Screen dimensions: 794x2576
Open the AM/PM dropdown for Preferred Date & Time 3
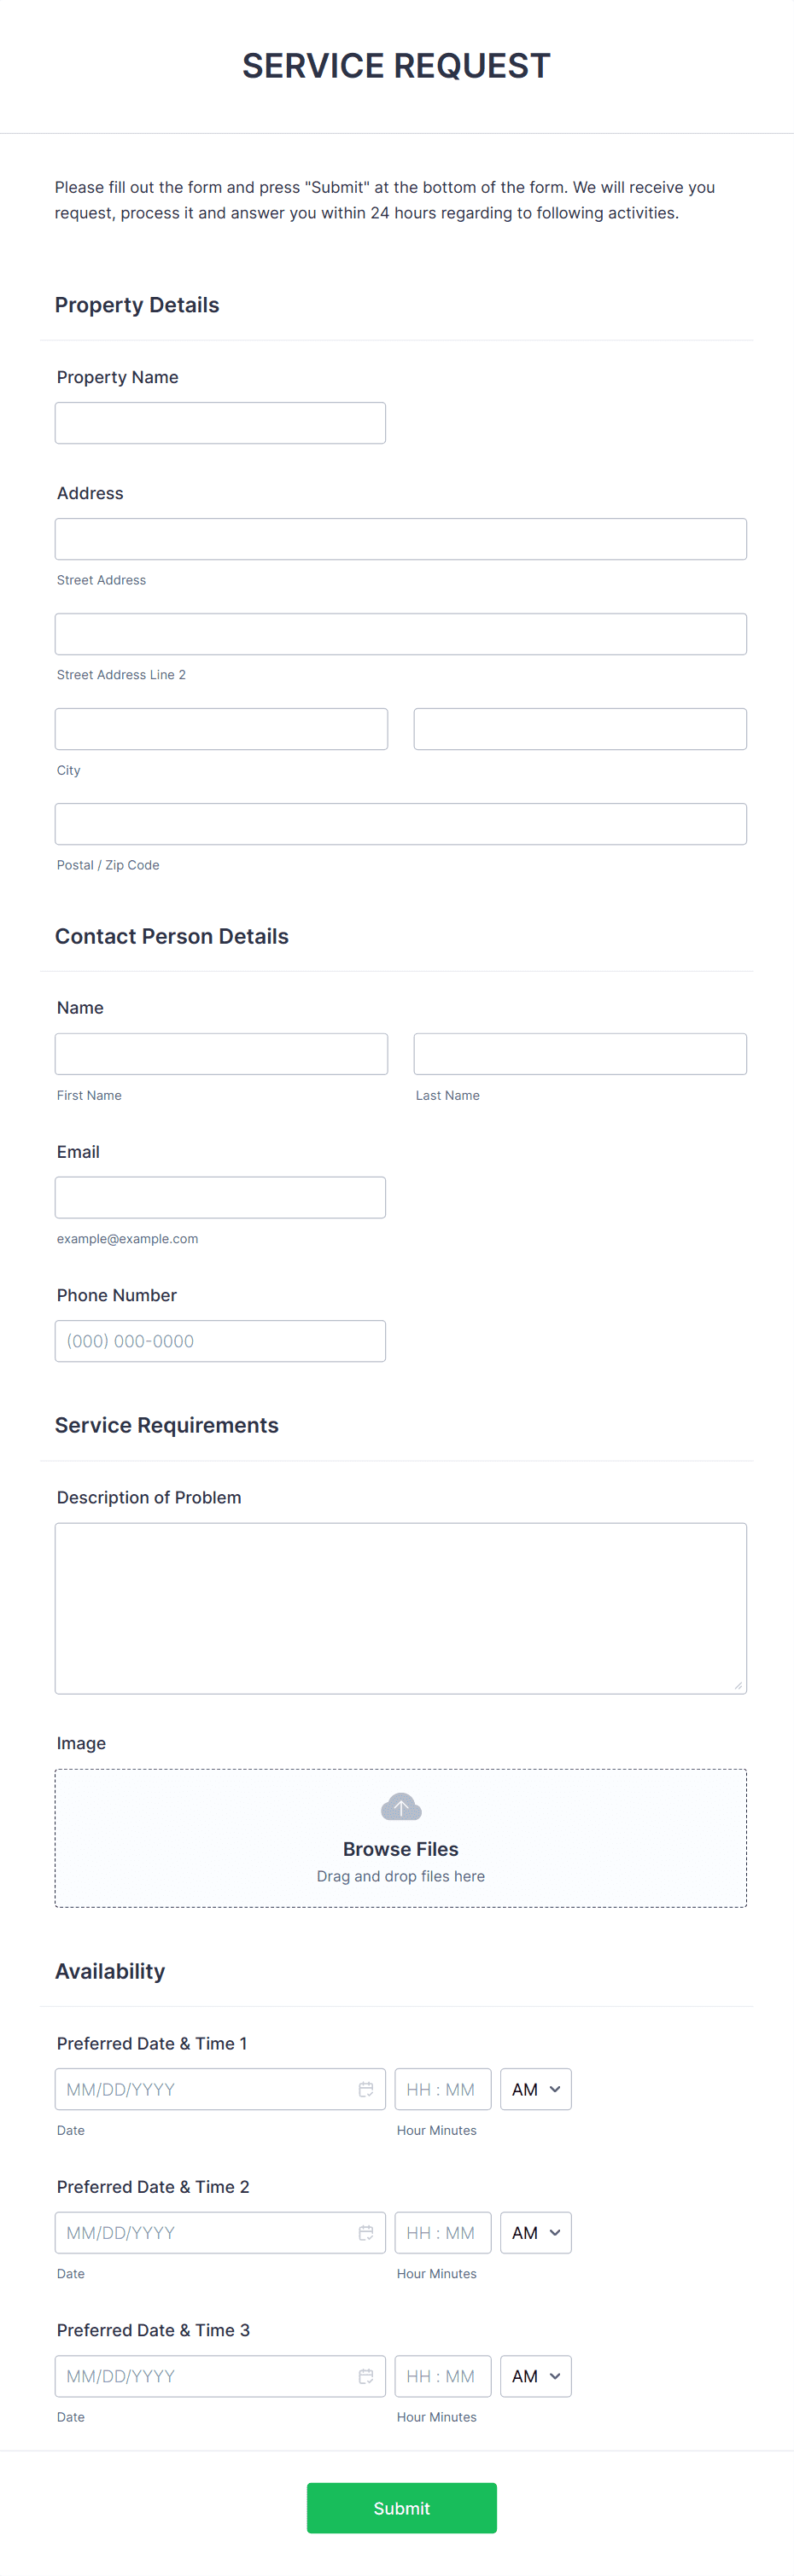pos(535,2376)
